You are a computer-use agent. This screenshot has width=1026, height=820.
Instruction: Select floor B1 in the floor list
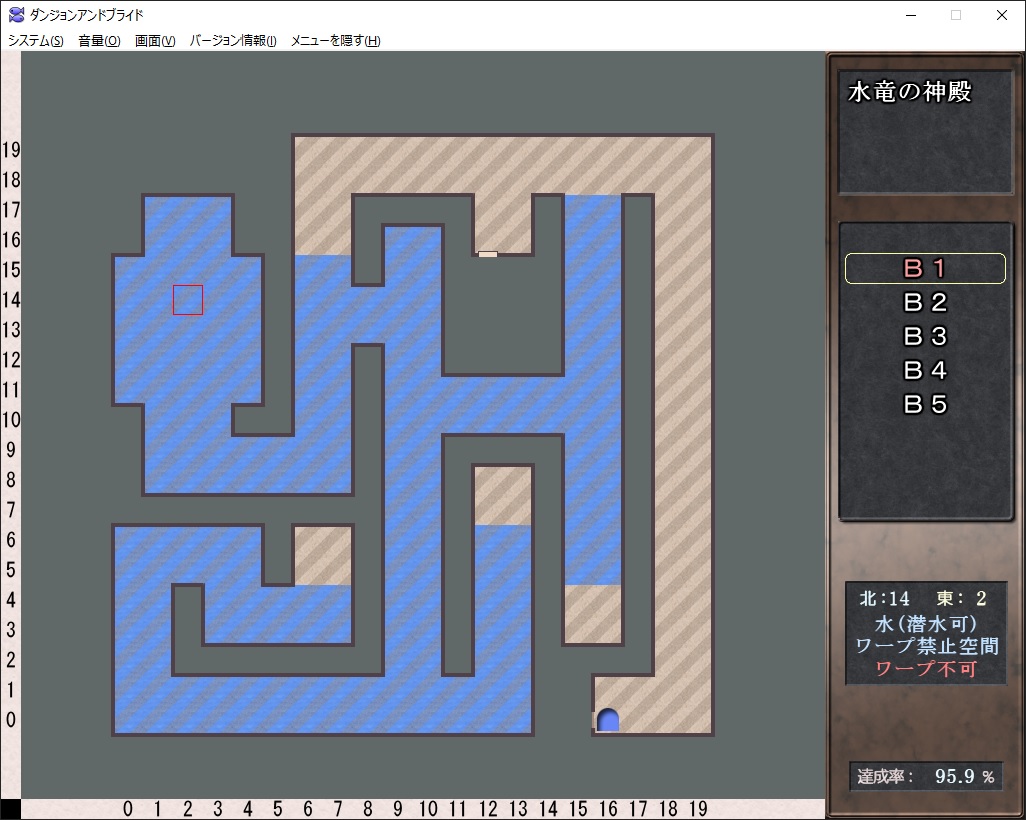point(925,268)
